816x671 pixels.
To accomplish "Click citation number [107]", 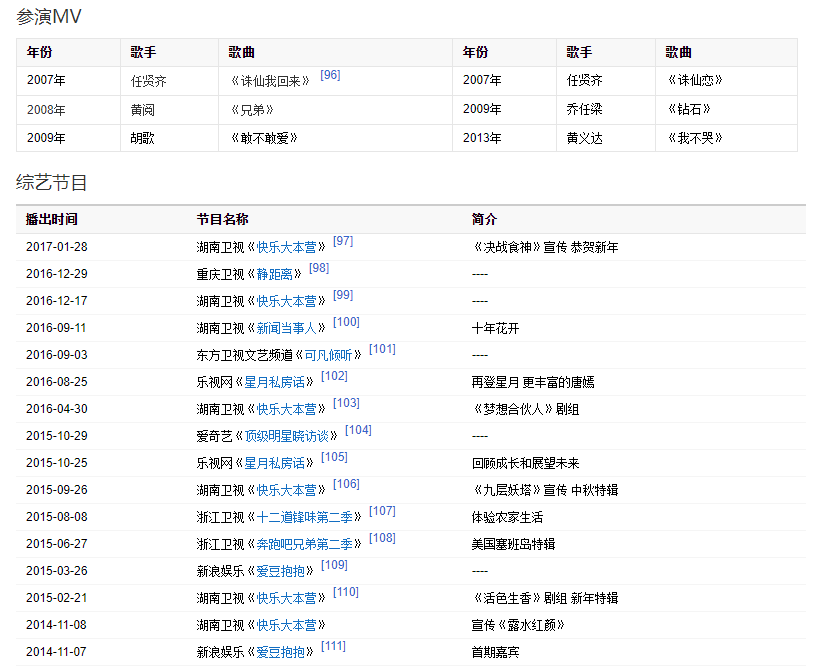I will pos(382,511).
